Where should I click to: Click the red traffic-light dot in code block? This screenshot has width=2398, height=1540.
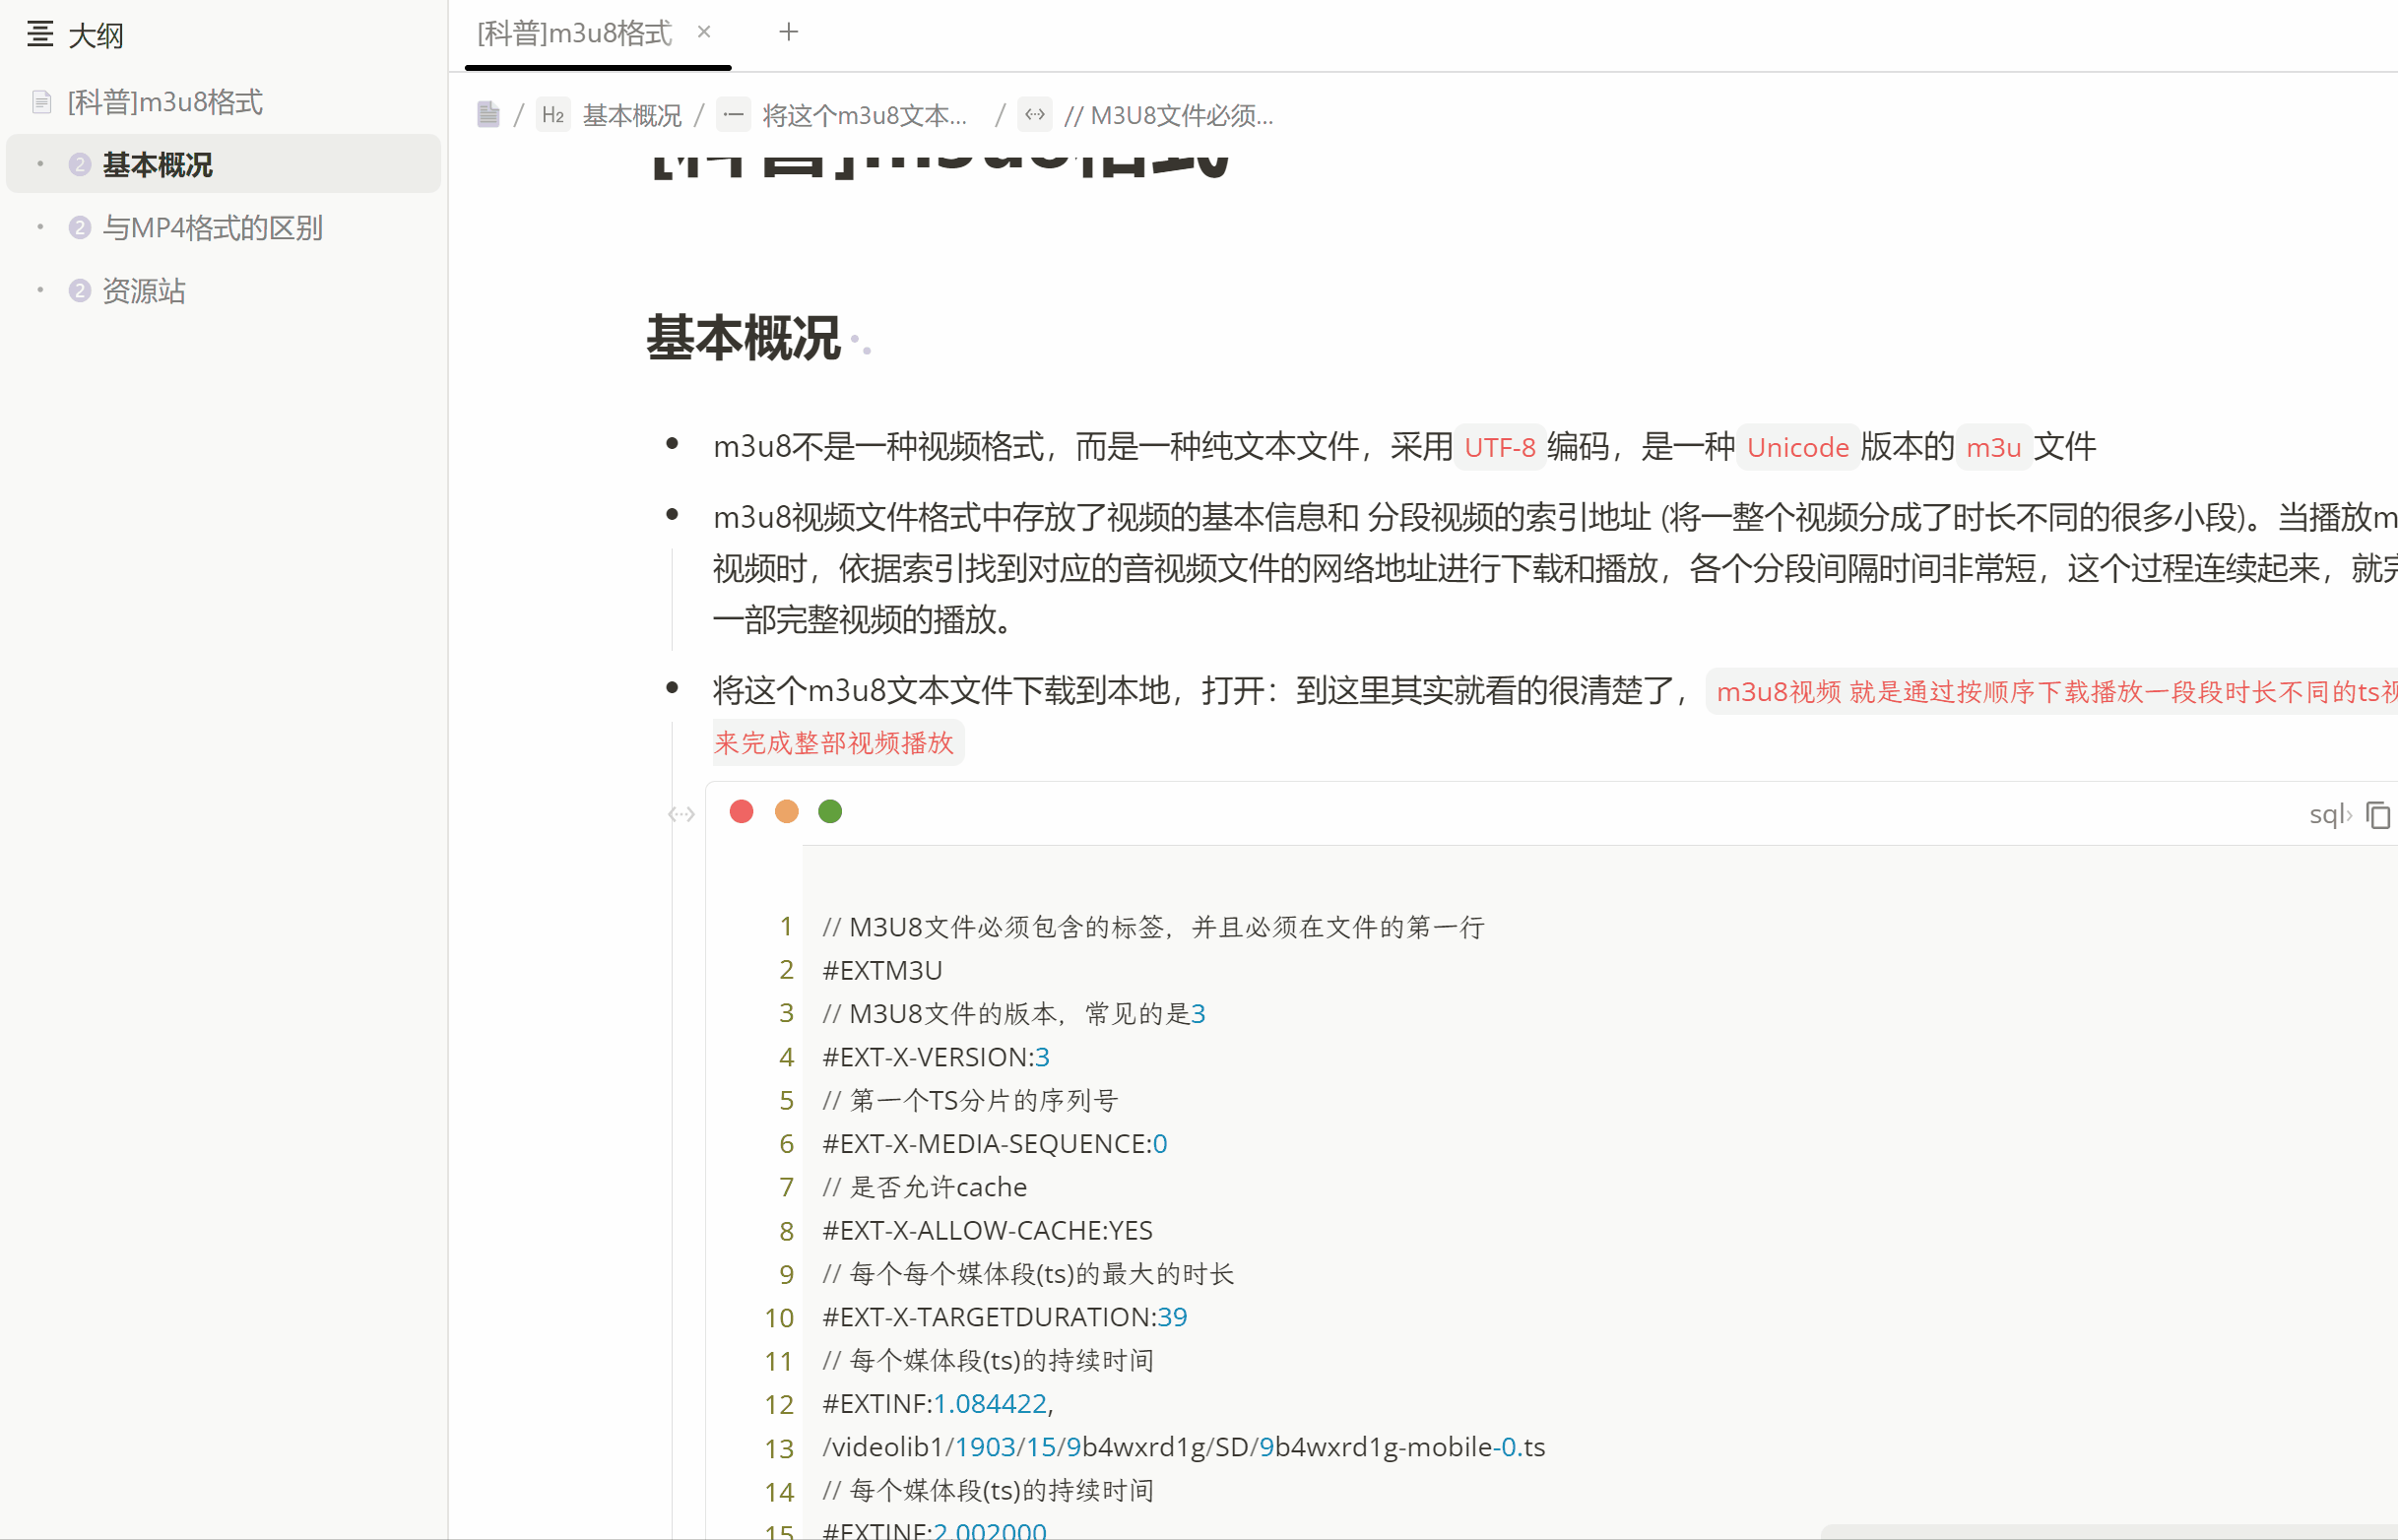[x=741, y=811]
